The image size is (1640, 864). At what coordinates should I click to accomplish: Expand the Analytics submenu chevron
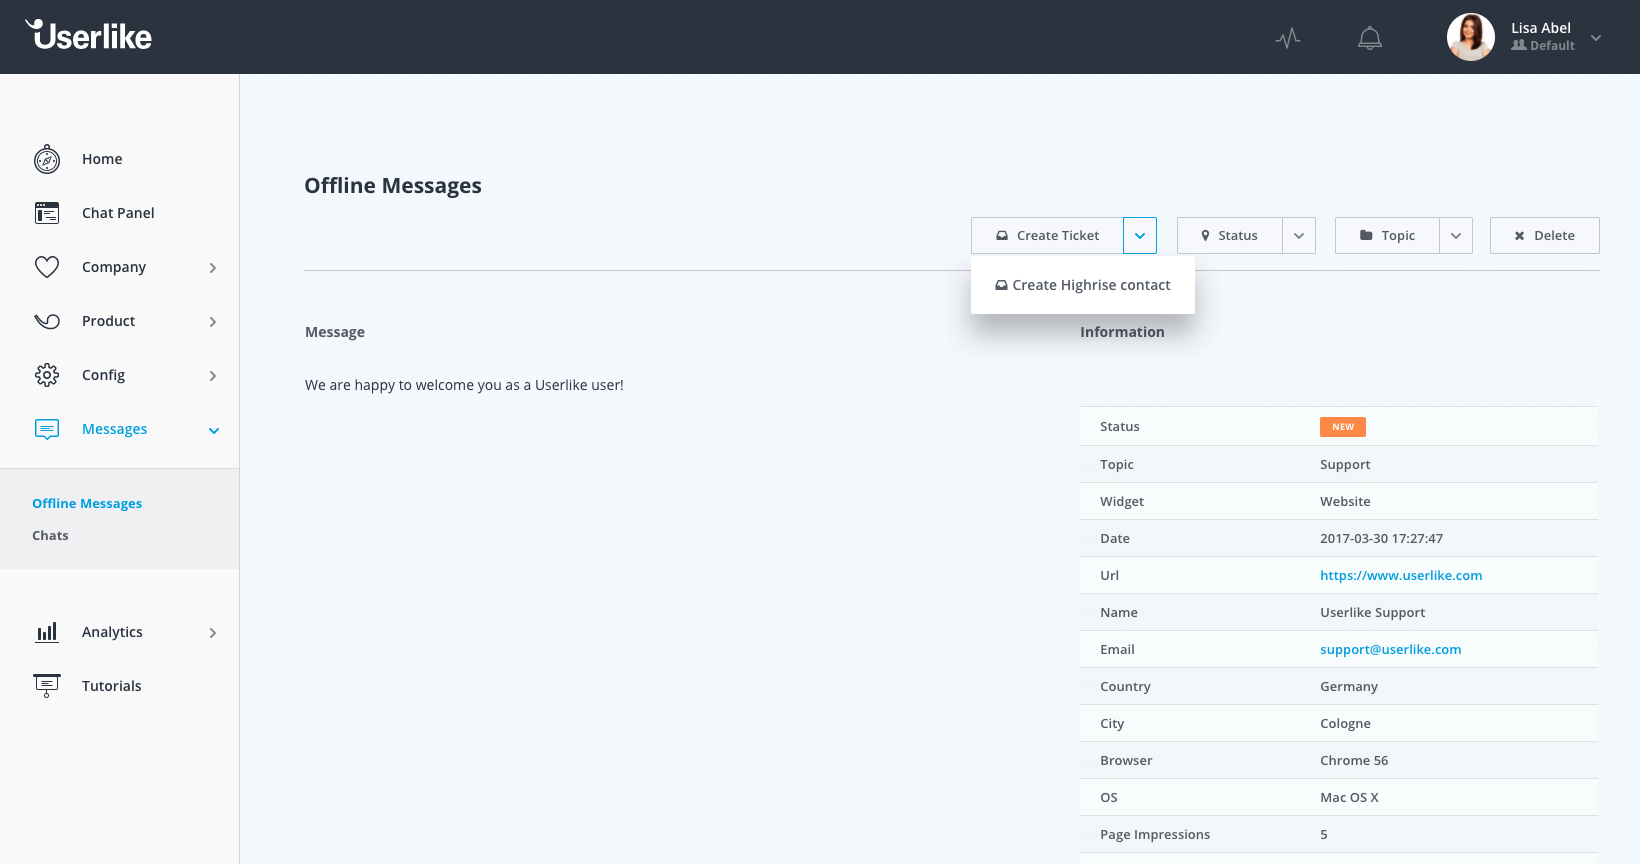(x=213, y=633)
